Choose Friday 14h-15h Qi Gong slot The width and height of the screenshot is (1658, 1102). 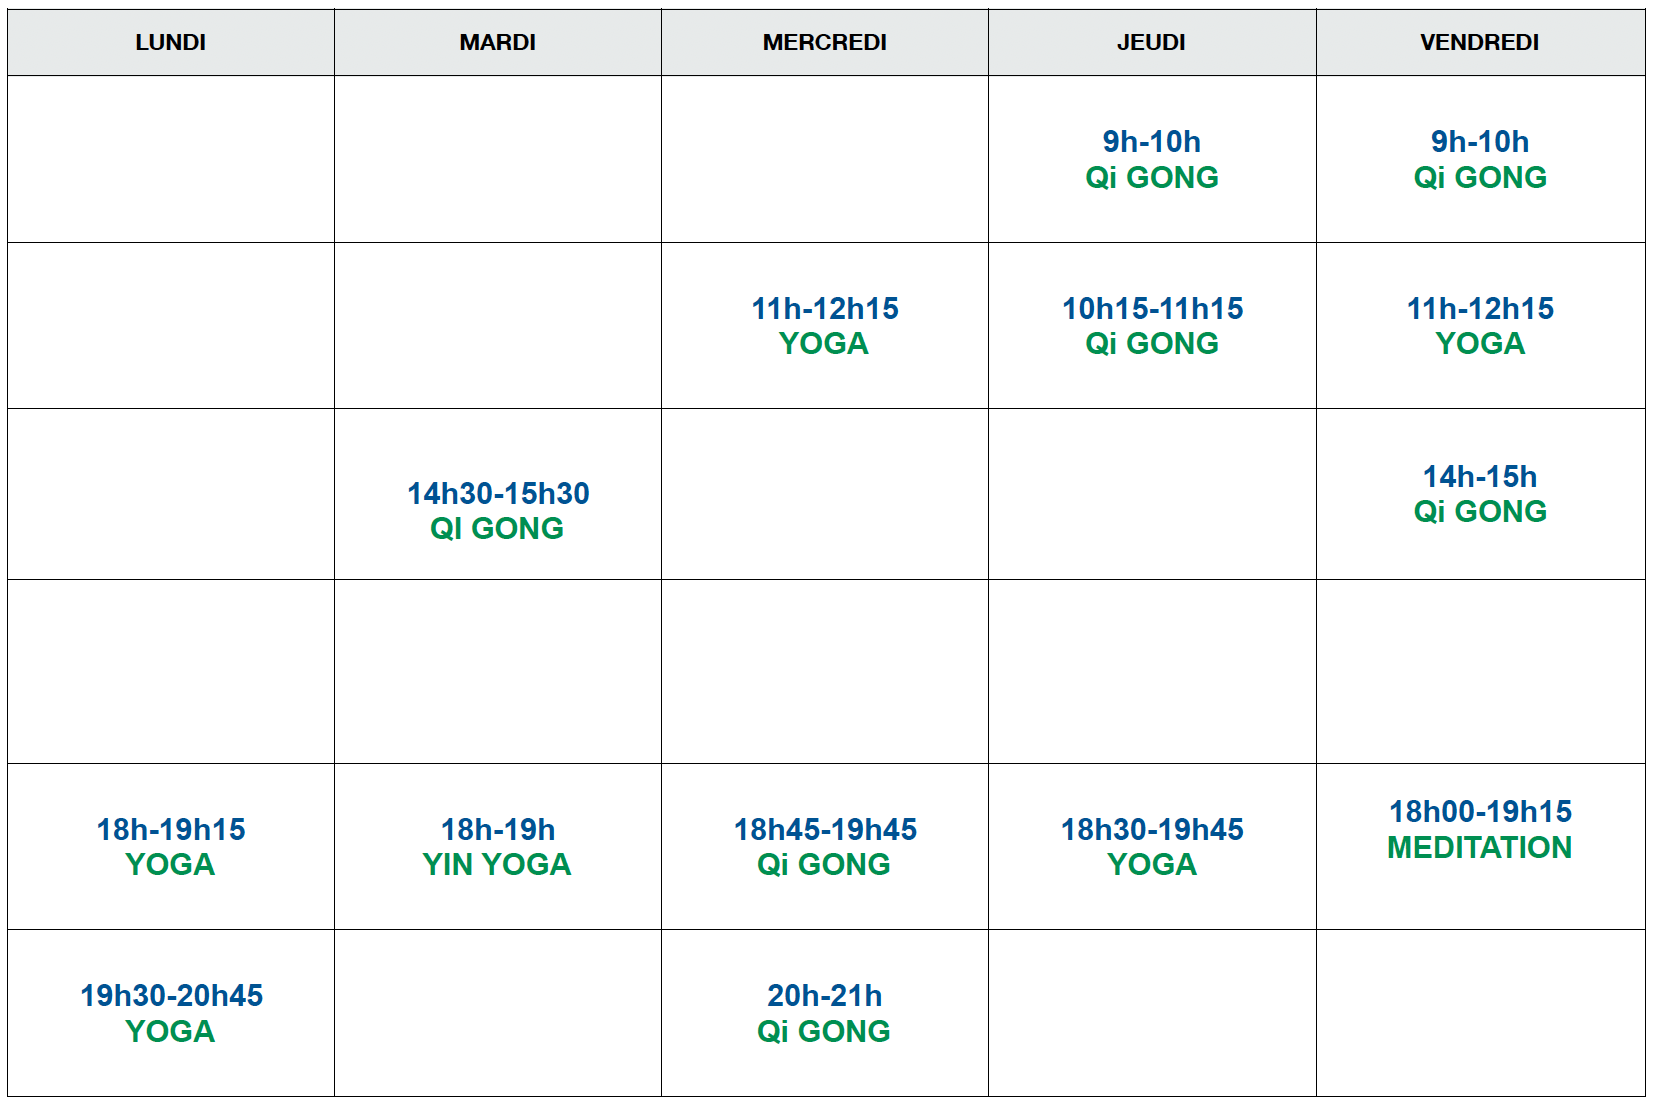1480,494
